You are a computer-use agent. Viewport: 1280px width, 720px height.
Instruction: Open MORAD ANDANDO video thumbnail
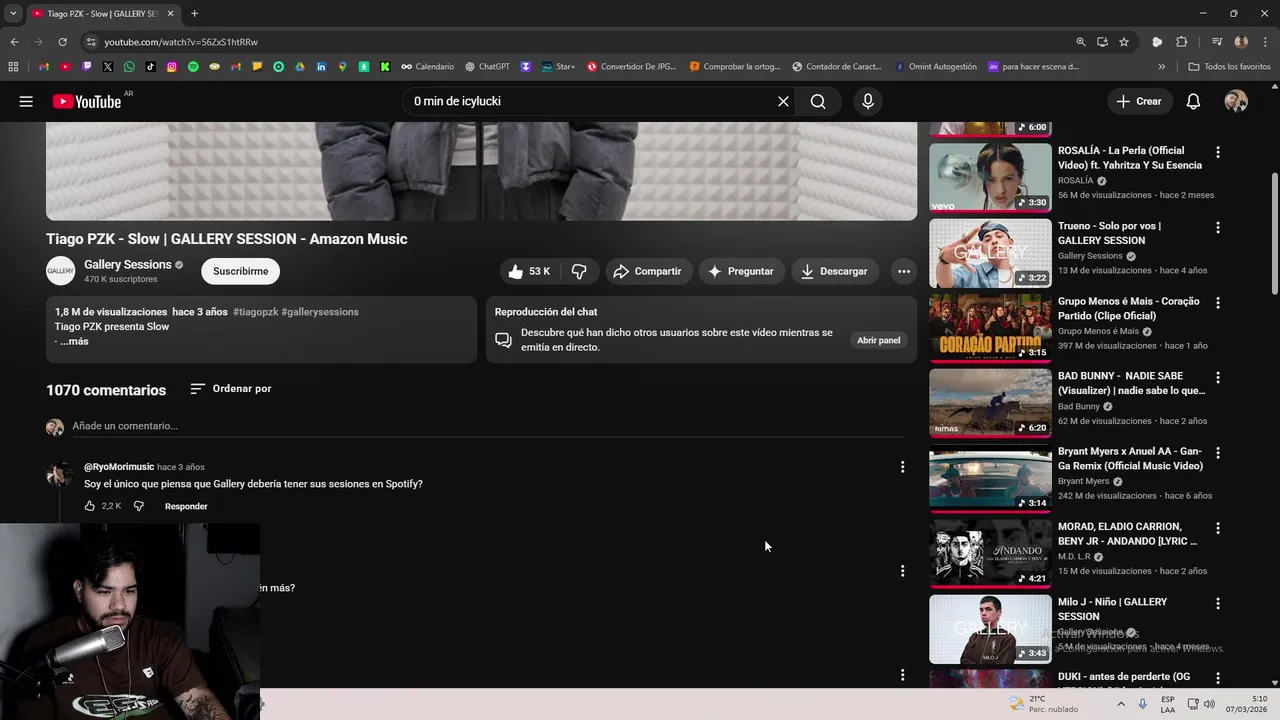click(990, 553)
